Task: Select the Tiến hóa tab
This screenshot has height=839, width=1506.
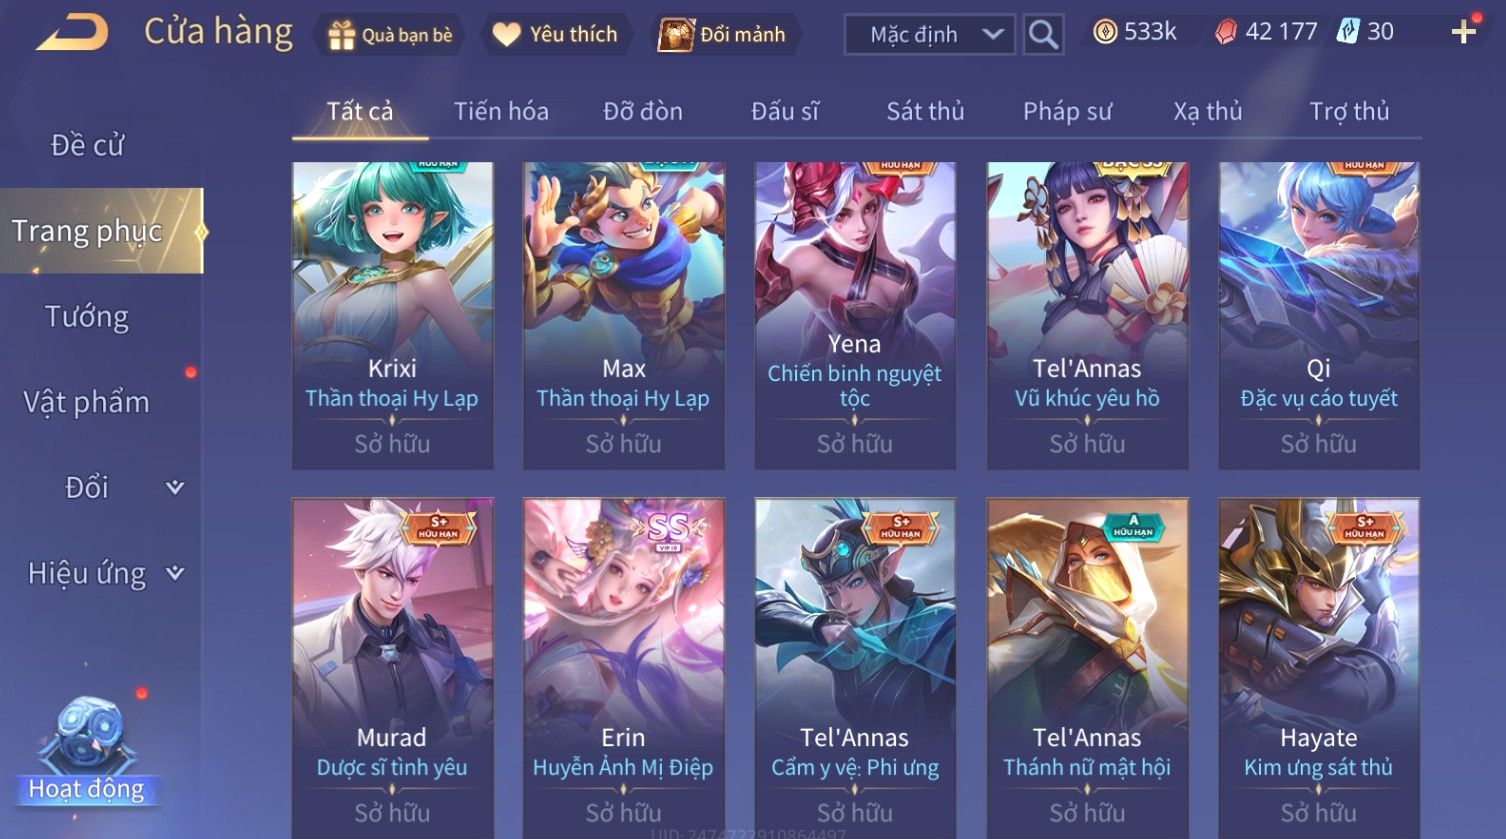Action: pos(501,111)
